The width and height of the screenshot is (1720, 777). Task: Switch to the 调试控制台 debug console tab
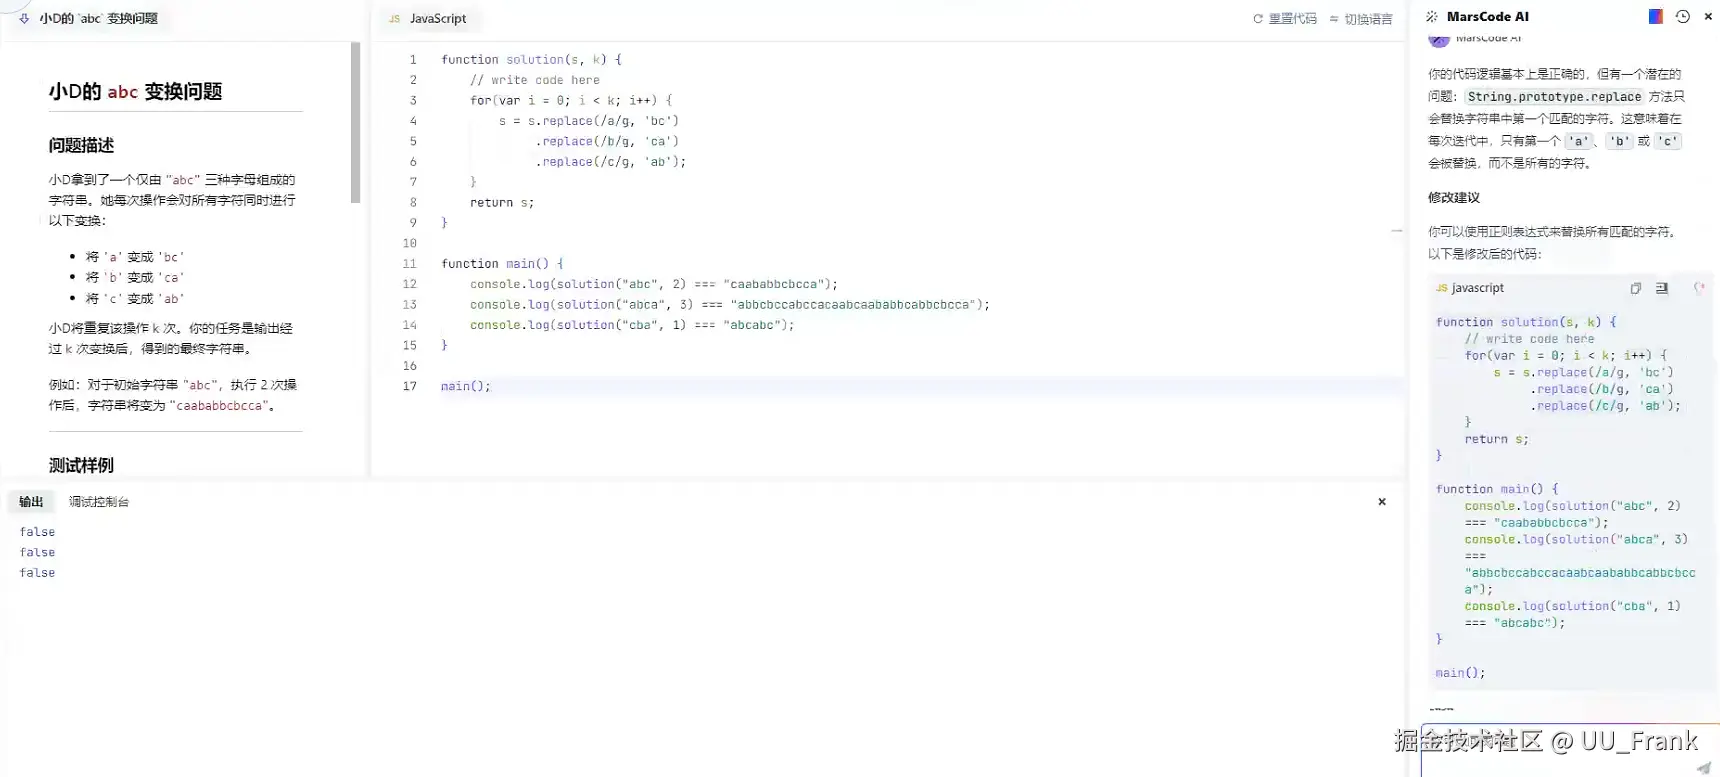tap(98, 502)
